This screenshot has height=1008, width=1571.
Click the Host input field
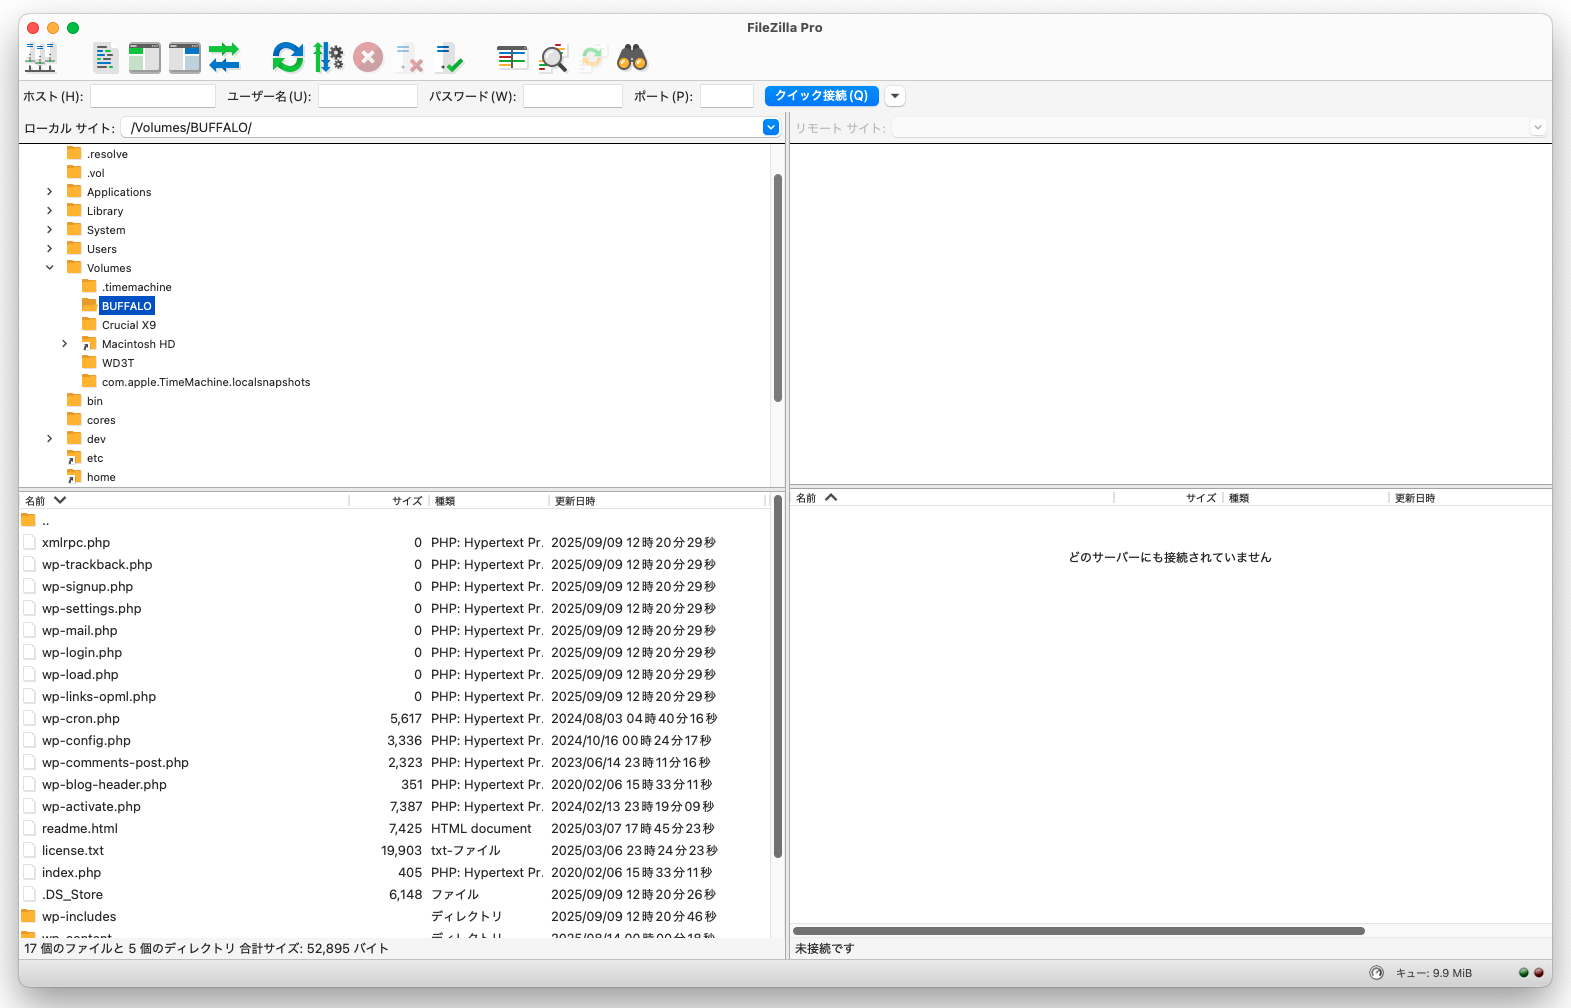click(x=153, y=96)
